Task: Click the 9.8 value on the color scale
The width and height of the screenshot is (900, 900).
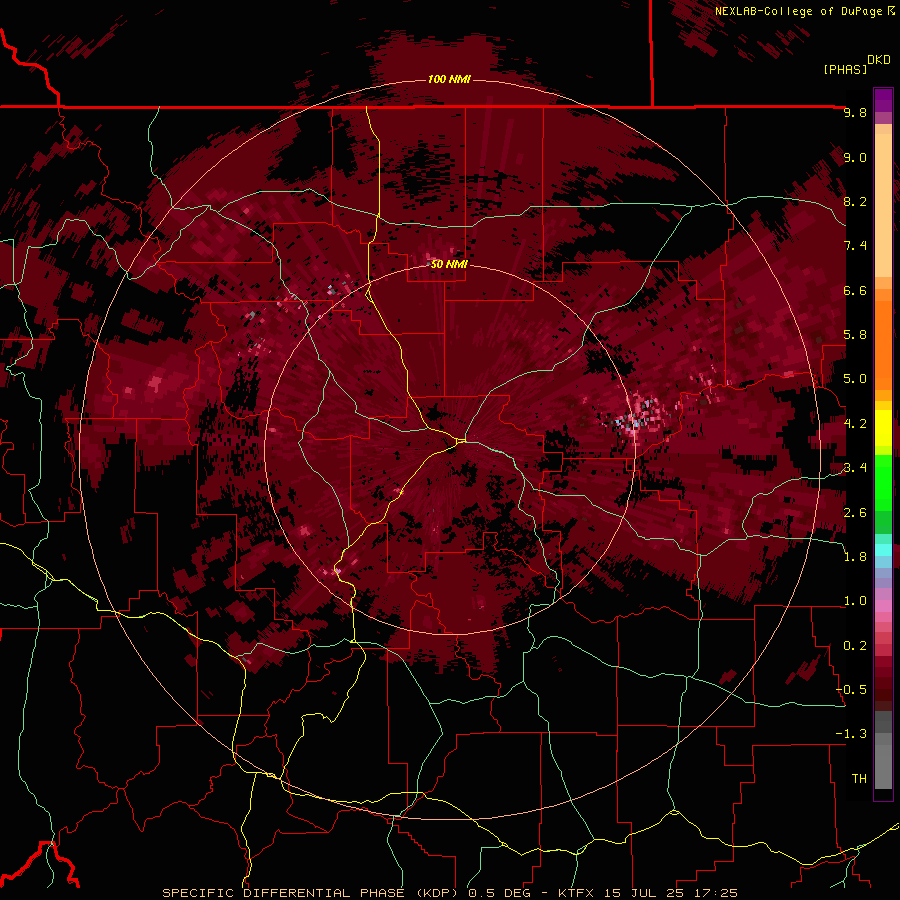Action: click(855, 112)
